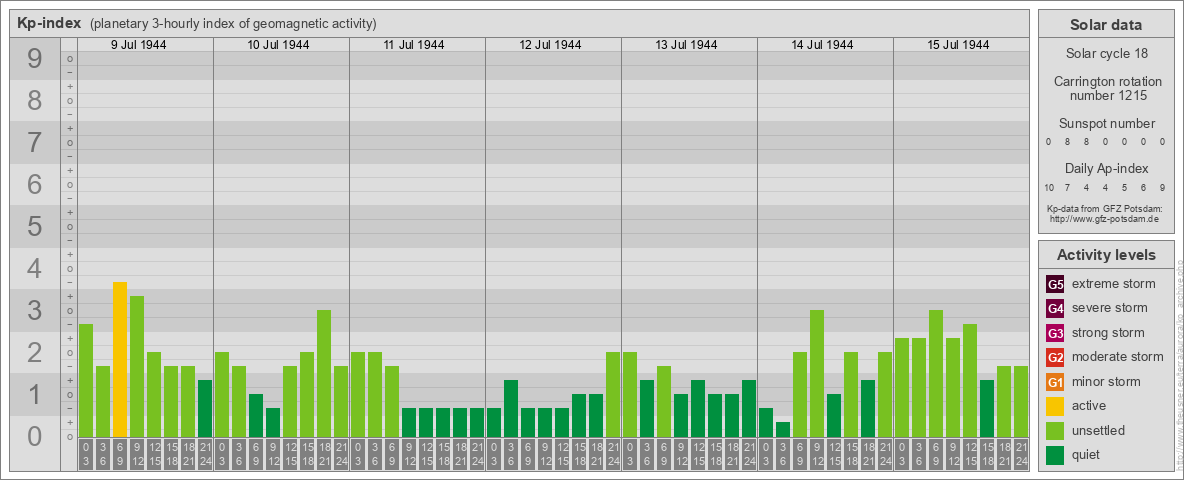Click the Kp-index chart title
This screenshot has width=1184, height=480.
click(x=49, y=23)
